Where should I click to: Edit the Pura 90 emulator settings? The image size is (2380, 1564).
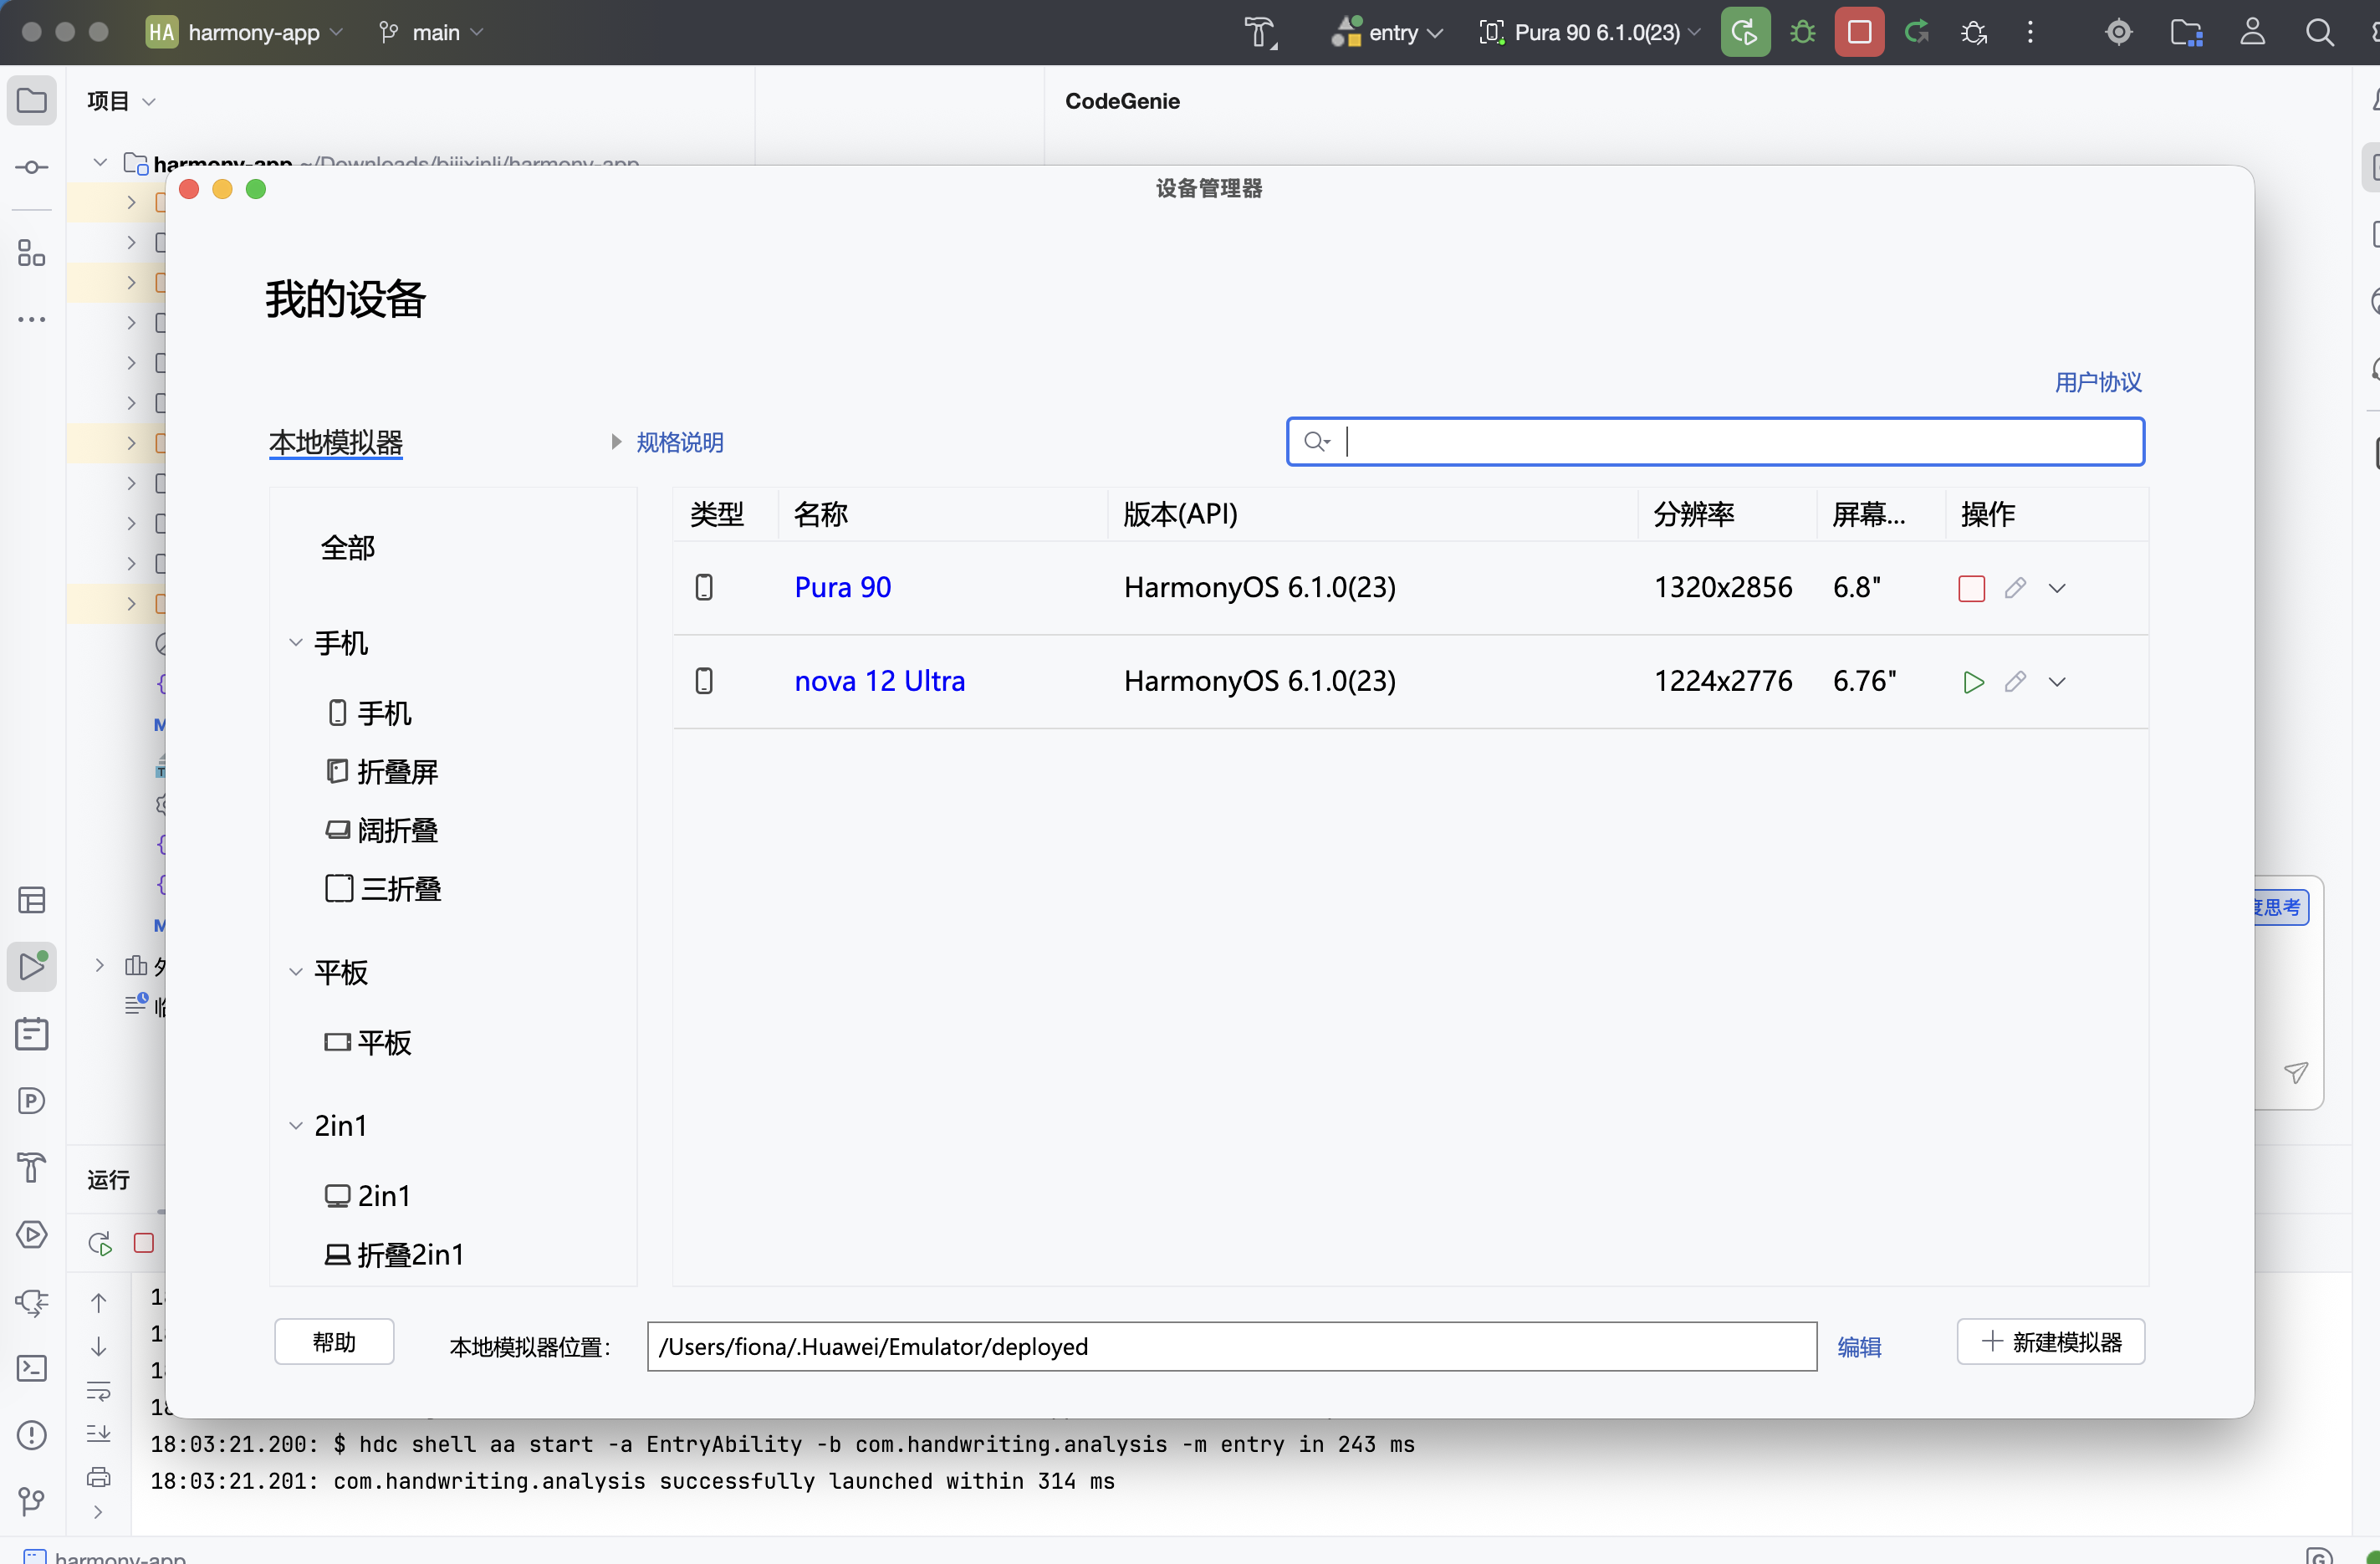tap(2015, 588)
